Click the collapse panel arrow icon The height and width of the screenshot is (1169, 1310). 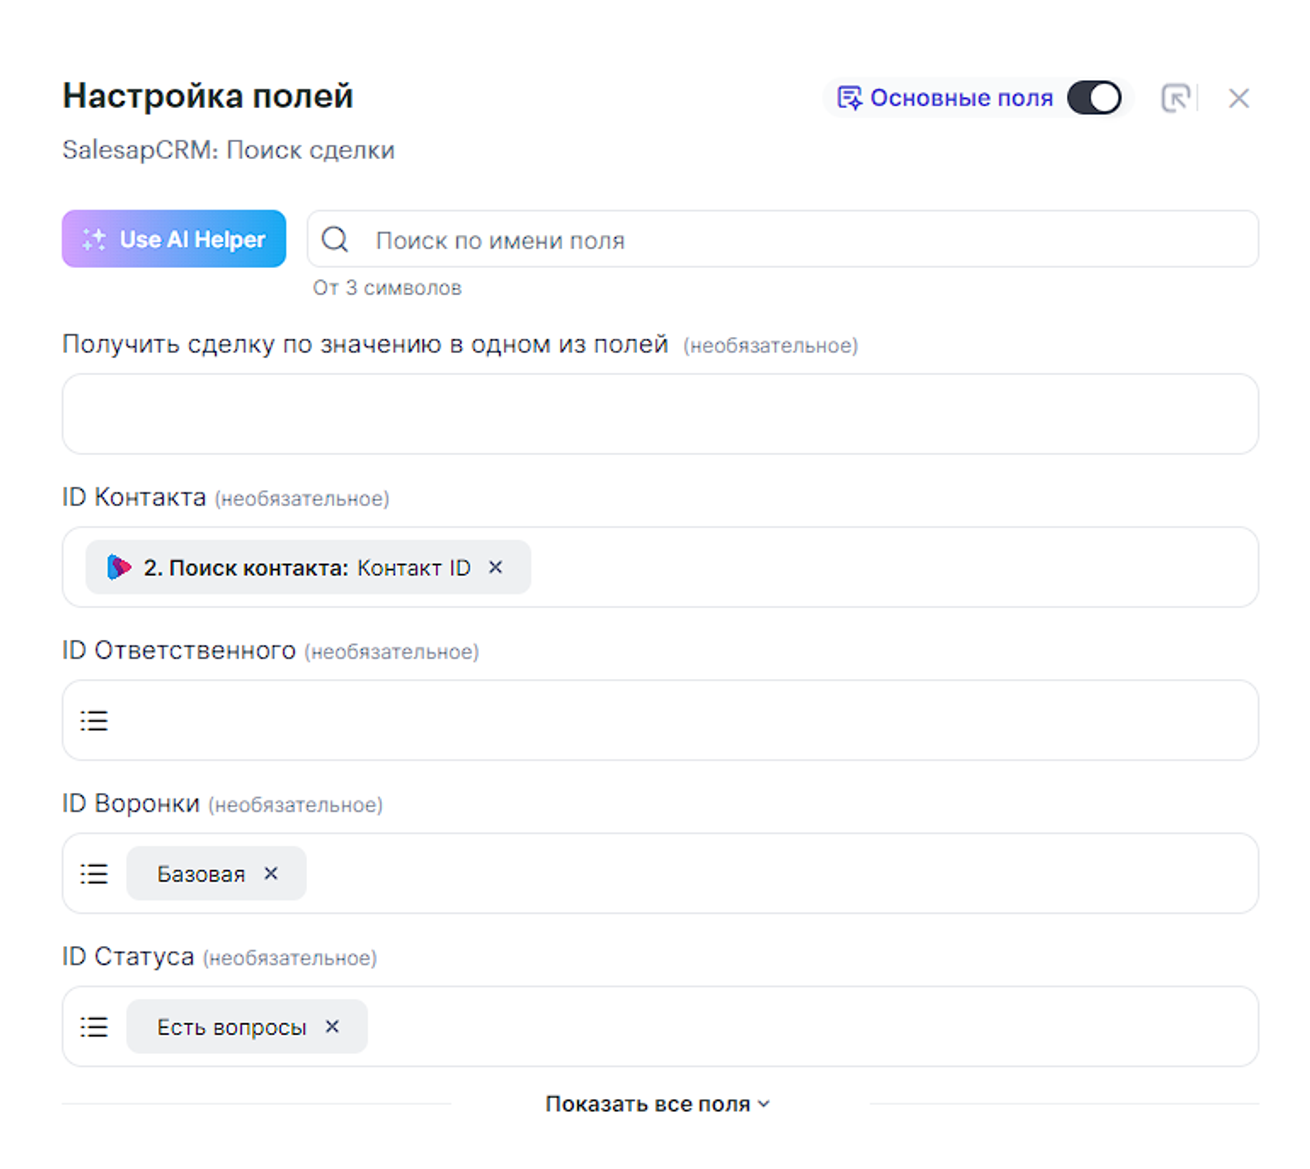[x=1175, y=98]
